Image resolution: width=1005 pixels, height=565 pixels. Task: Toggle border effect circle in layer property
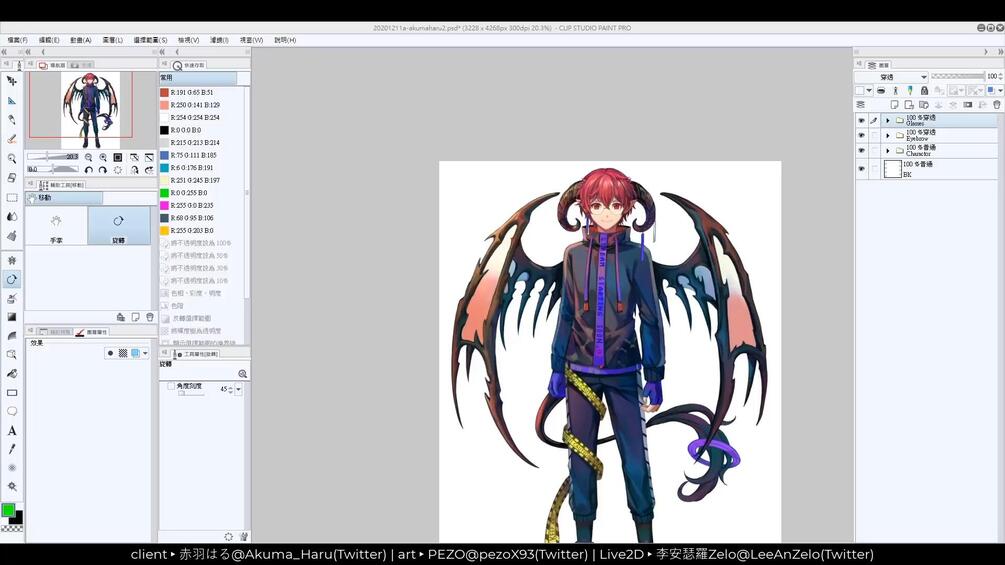point(110,353)
